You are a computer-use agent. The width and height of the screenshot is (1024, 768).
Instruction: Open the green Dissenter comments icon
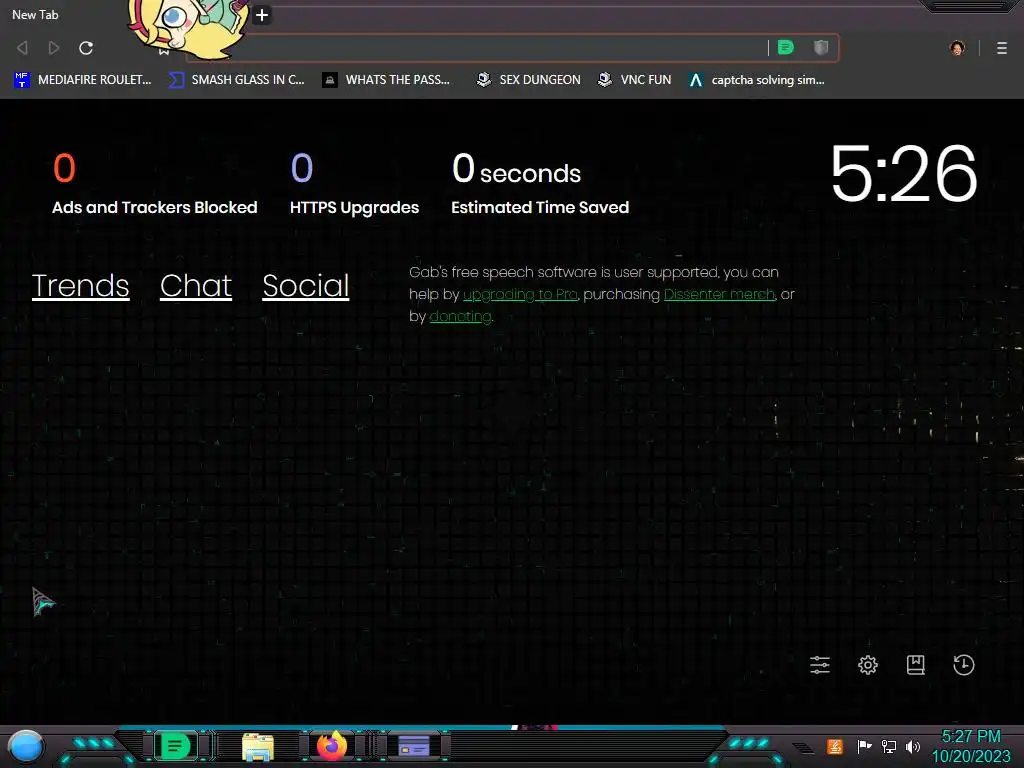click(x=786, y=47)
